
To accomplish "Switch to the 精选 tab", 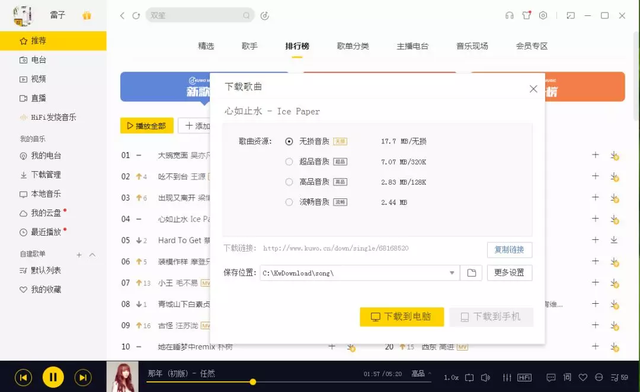I will coord(206,46).
